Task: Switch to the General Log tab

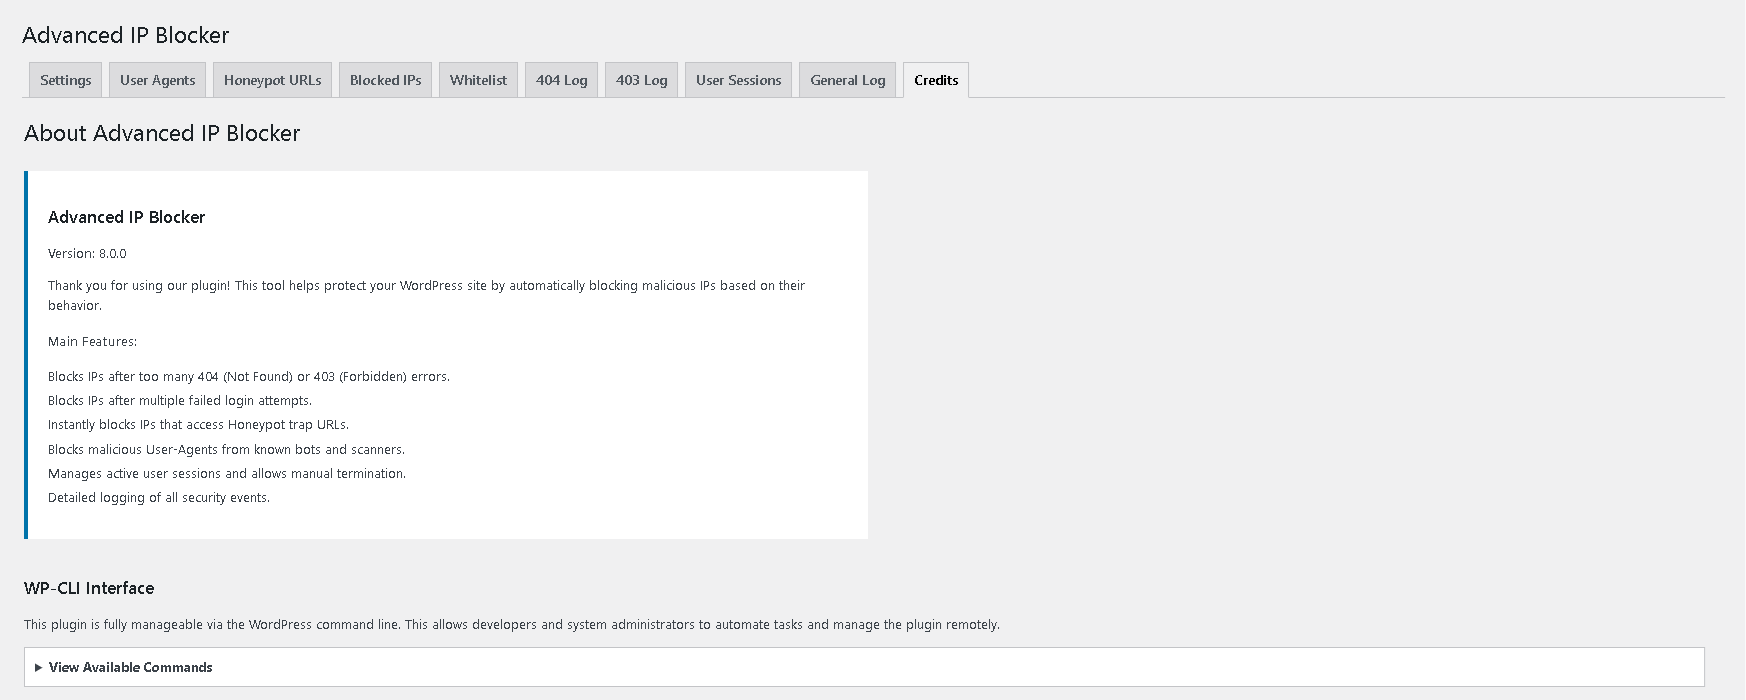Action: (848, 80)
